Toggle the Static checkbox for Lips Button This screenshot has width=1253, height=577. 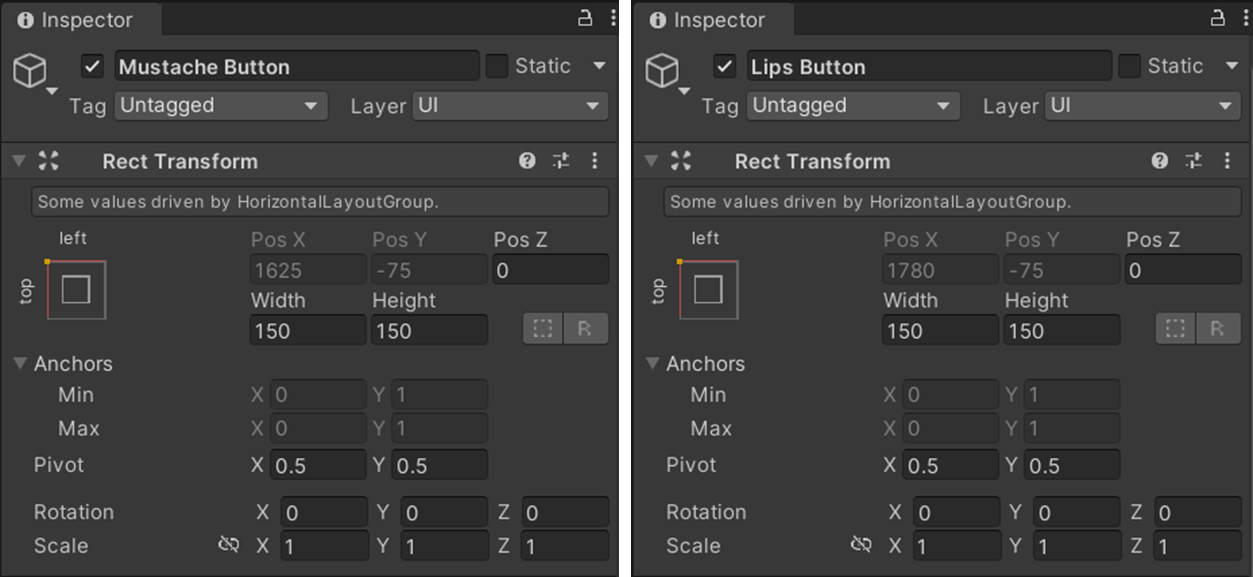pos(1129,67)
